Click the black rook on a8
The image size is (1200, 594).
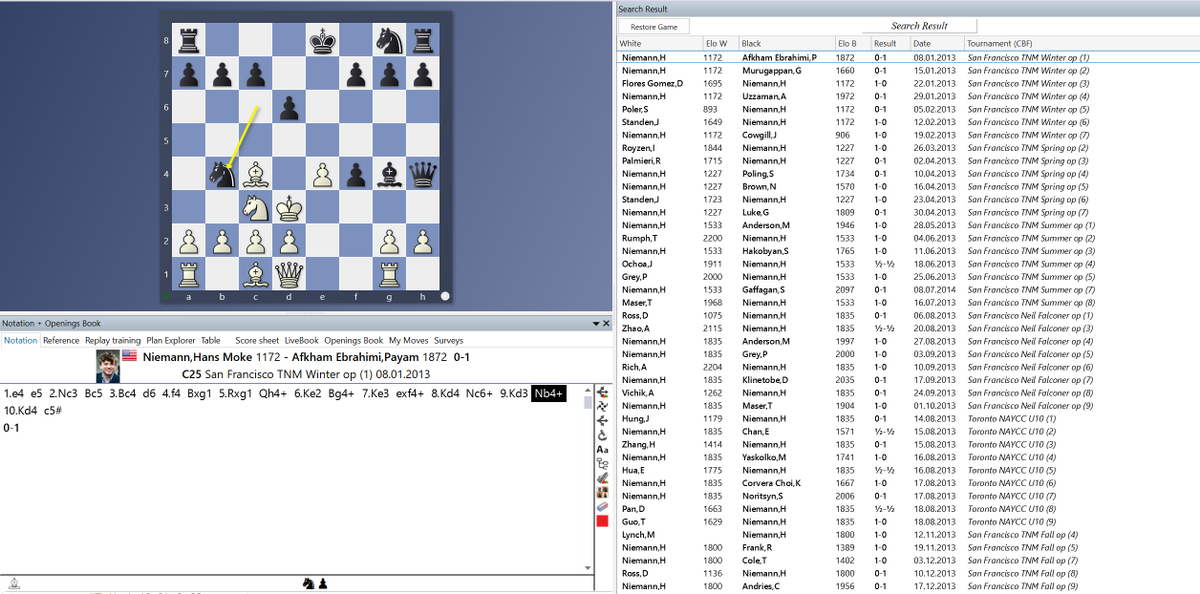click(188, 41)
